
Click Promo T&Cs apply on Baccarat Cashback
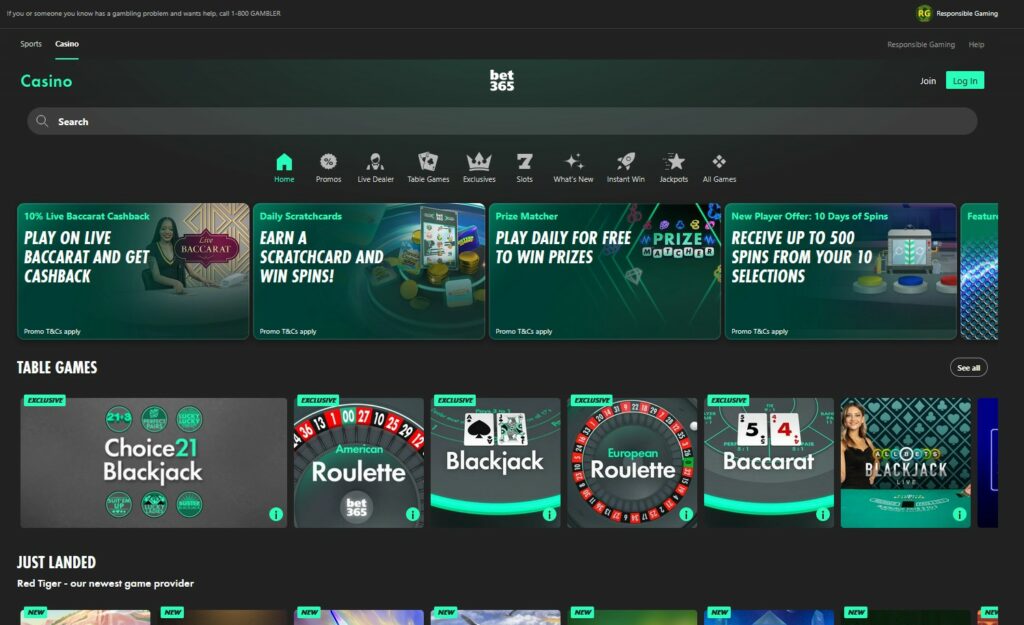coord(52,331)
